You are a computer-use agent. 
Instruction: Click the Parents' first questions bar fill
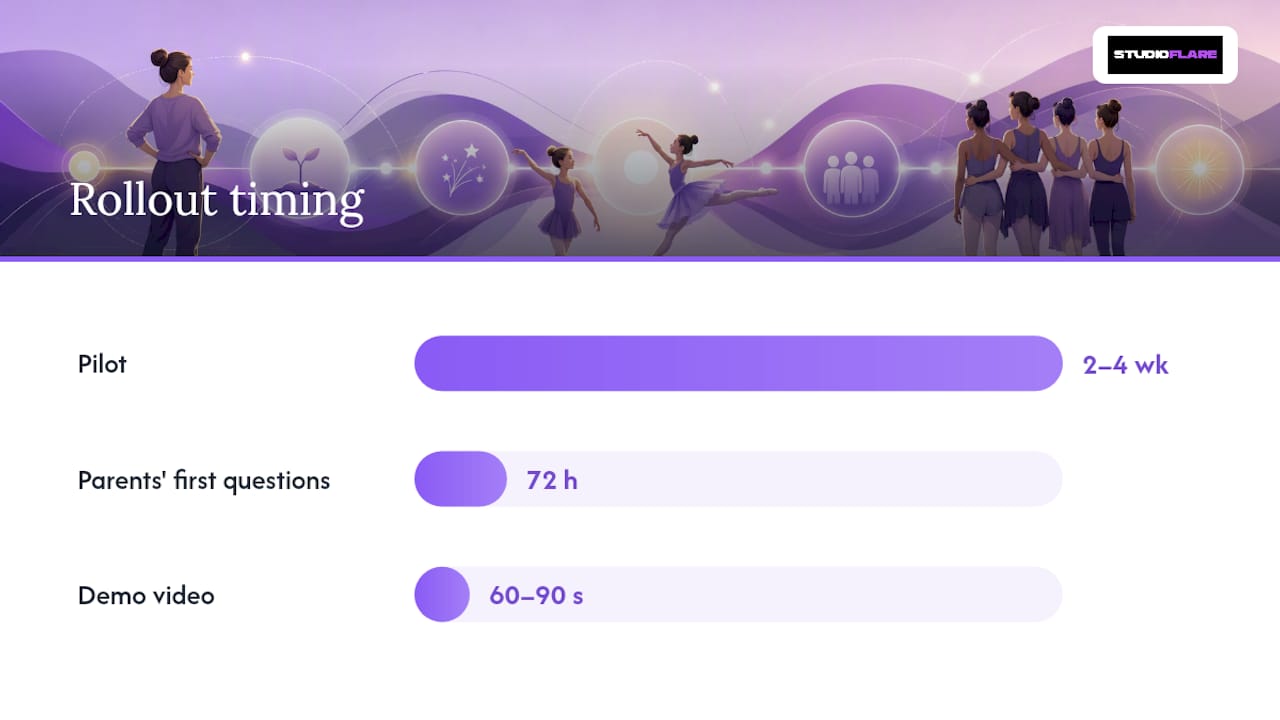pyautogui.click(x=460, y=479)
